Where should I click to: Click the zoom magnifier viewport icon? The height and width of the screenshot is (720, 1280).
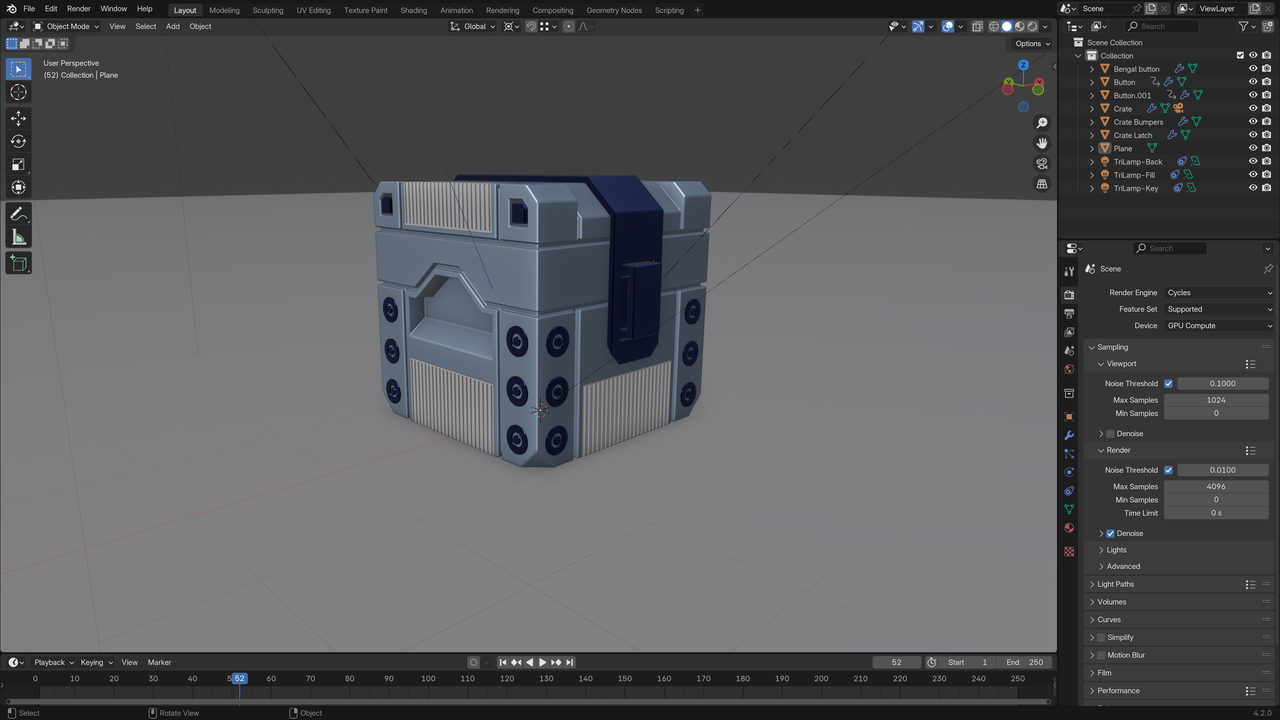1042,123
